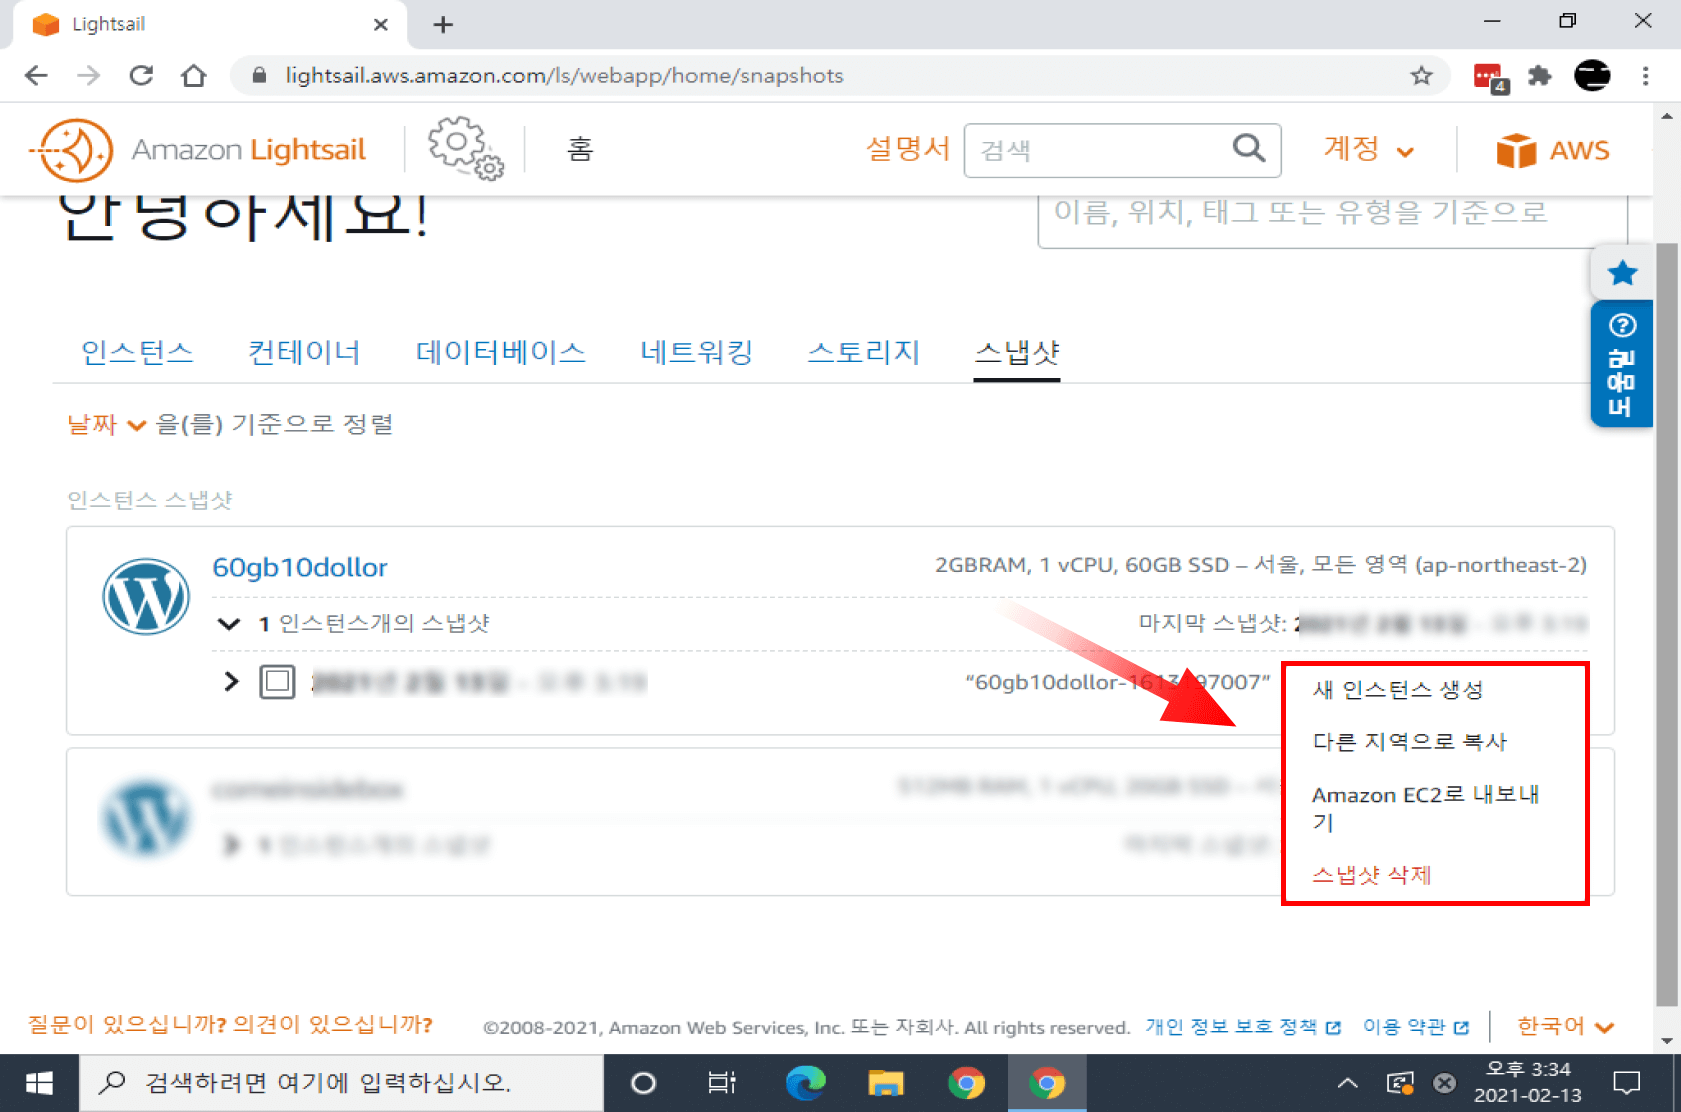Switch to the 컨테이너 tab
This screenshot has width=1681, height=1112.
pyautogui.click(x=304, y=352)
